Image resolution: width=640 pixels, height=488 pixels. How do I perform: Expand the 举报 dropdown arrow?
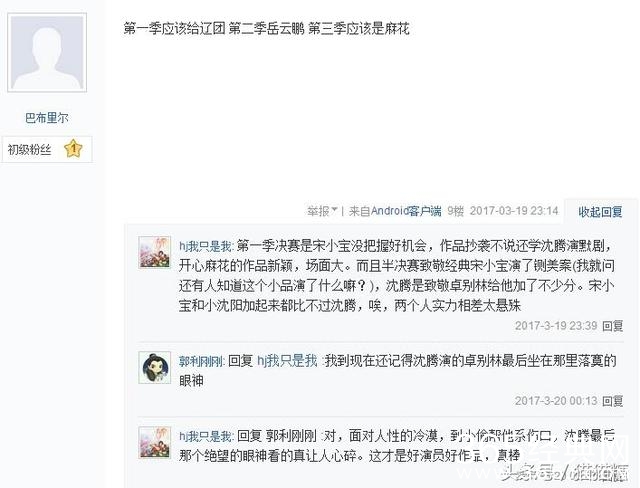[x=334, y=210]
